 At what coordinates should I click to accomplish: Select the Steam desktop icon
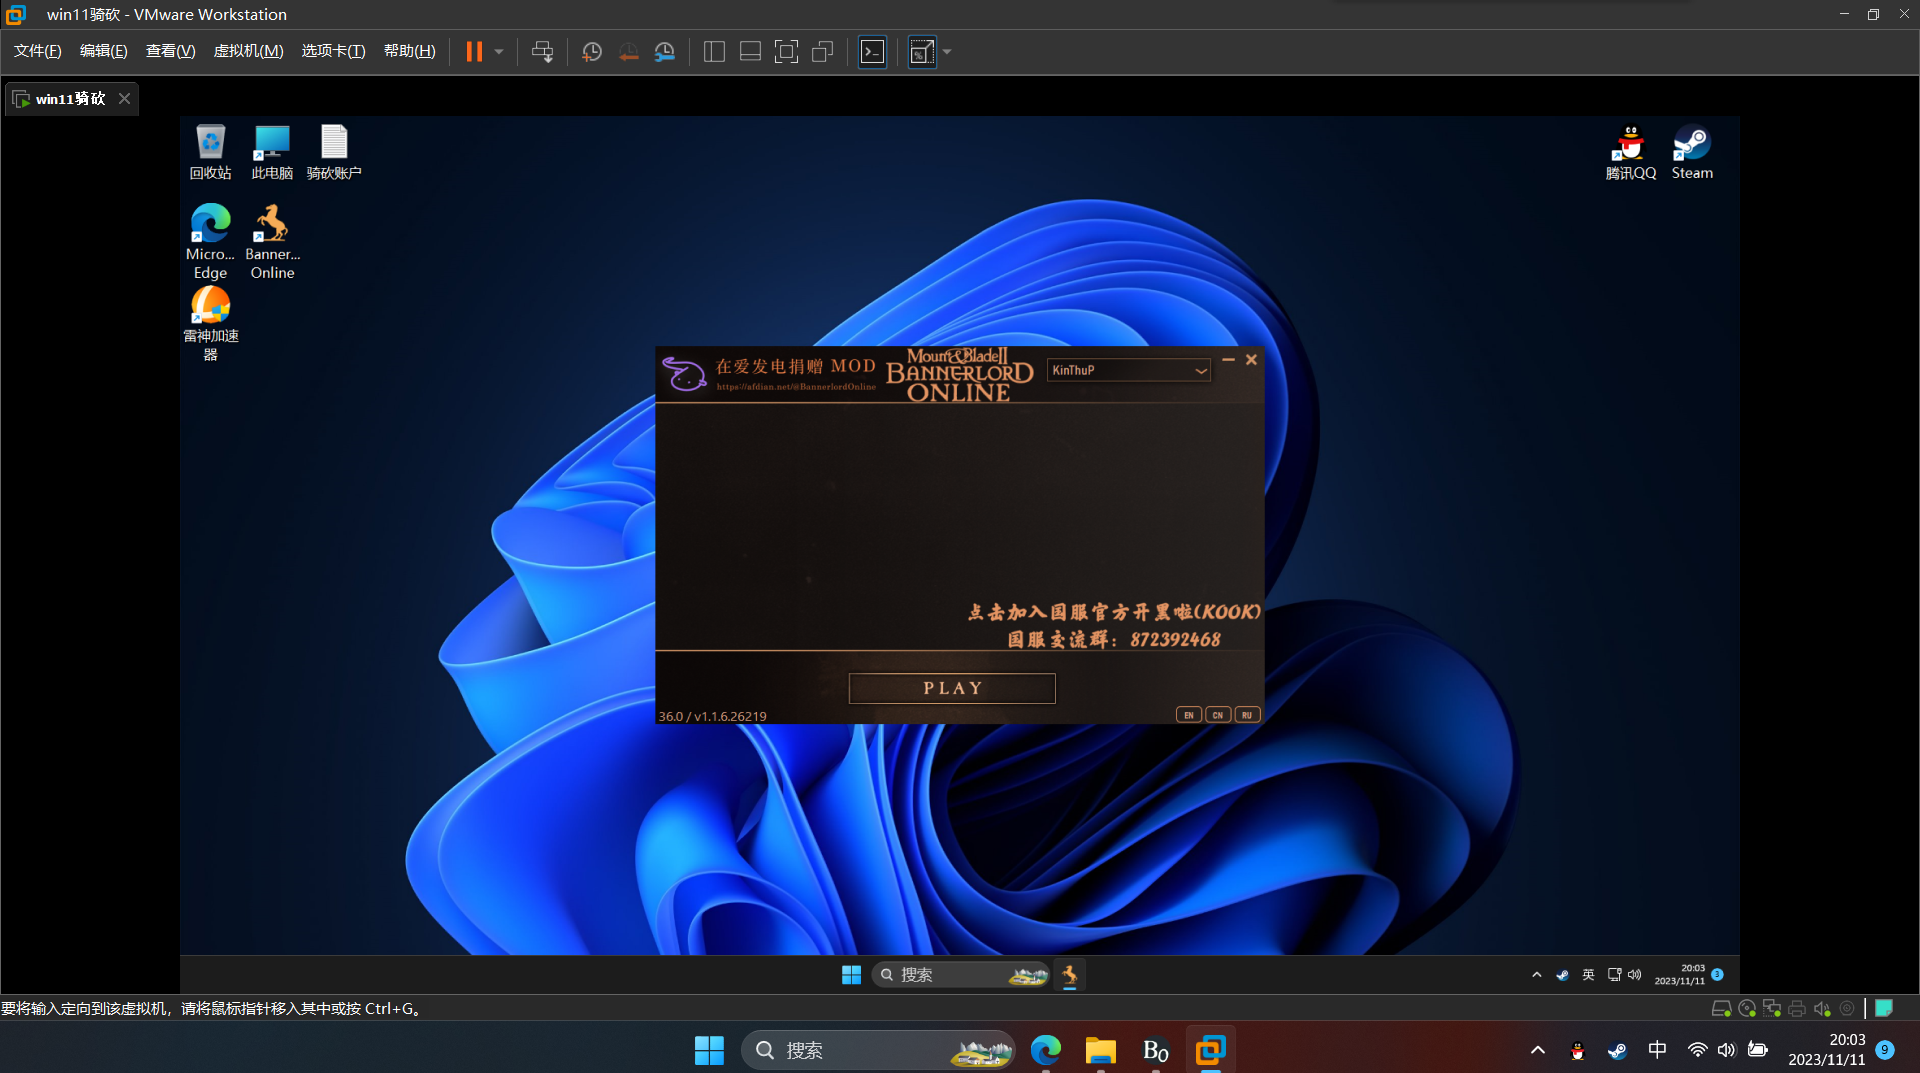coord(1692,152)
